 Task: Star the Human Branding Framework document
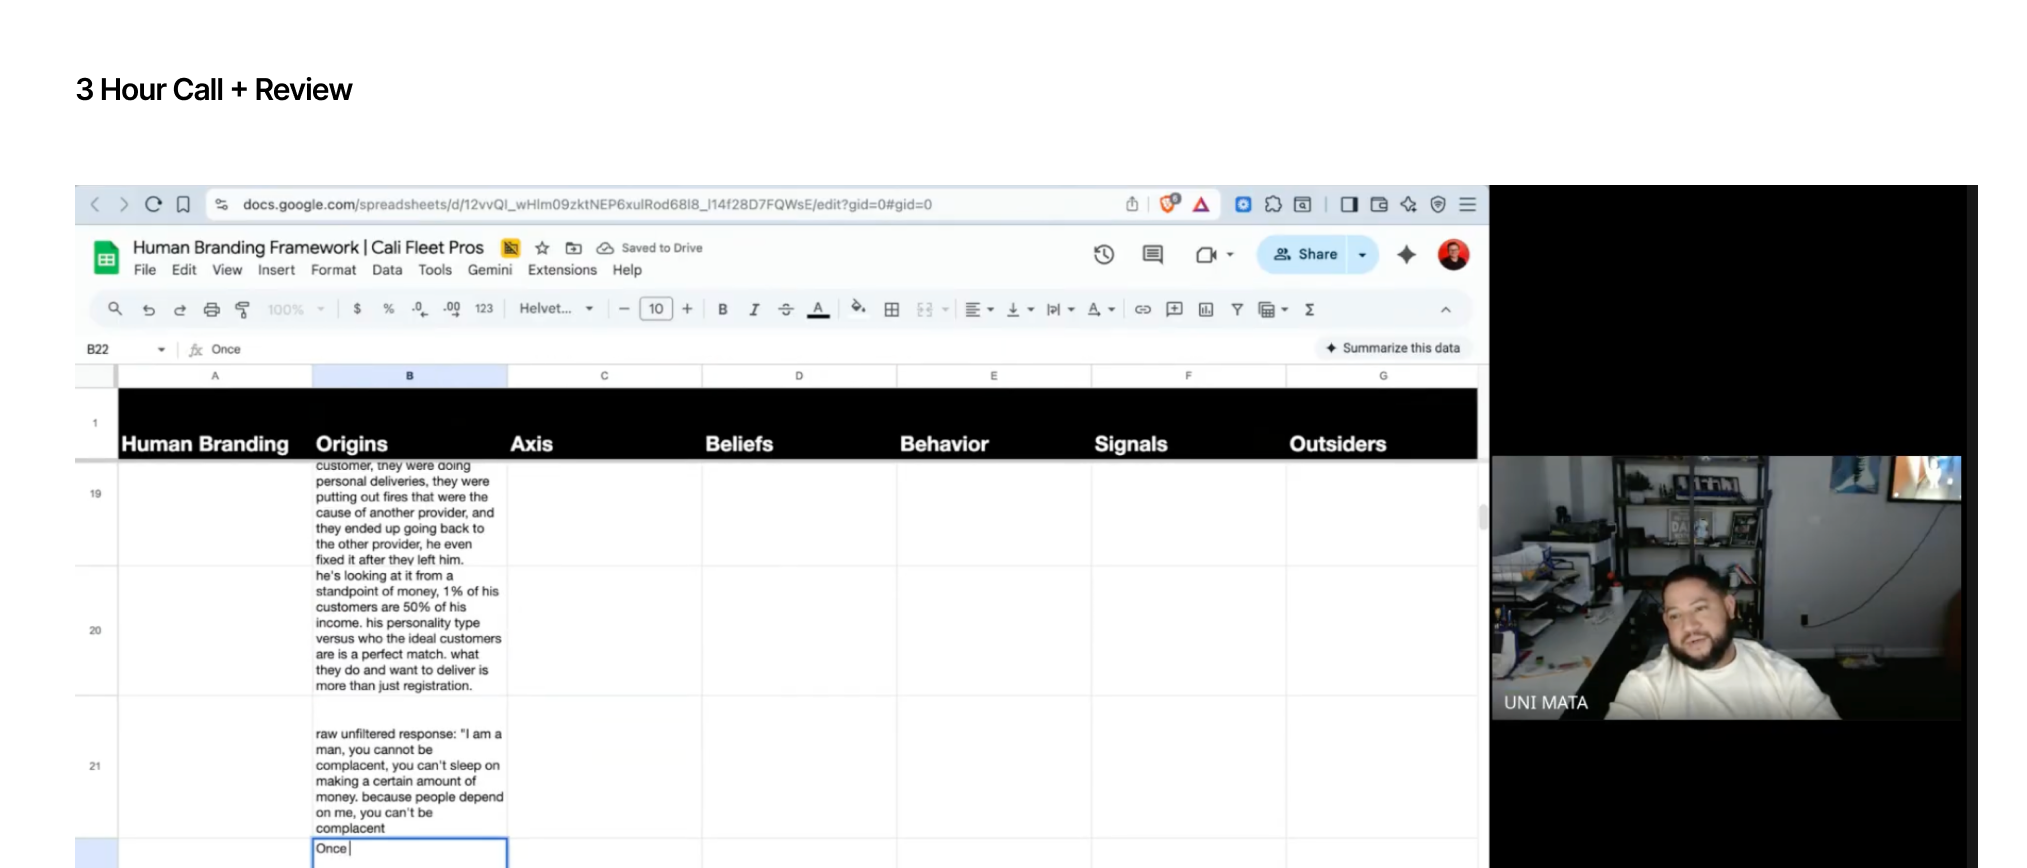pos(542,248)
